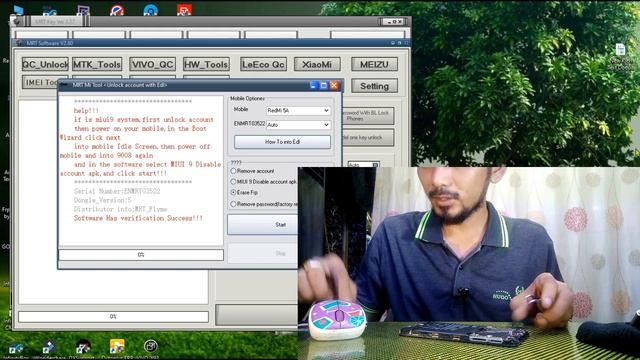Viewport: 640px width, 360px height.
Task: Click the MRT Software main window 0% progress bar
Action: 113,317
